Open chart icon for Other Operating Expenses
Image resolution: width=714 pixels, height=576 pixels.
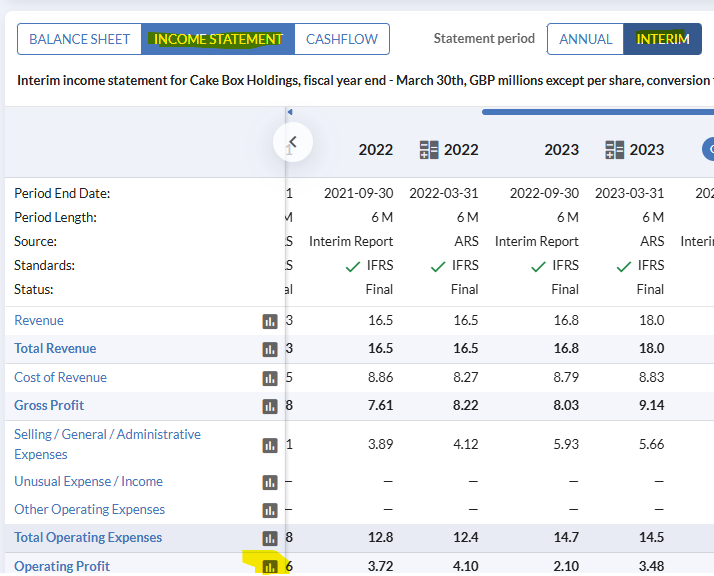click(270, 510)
